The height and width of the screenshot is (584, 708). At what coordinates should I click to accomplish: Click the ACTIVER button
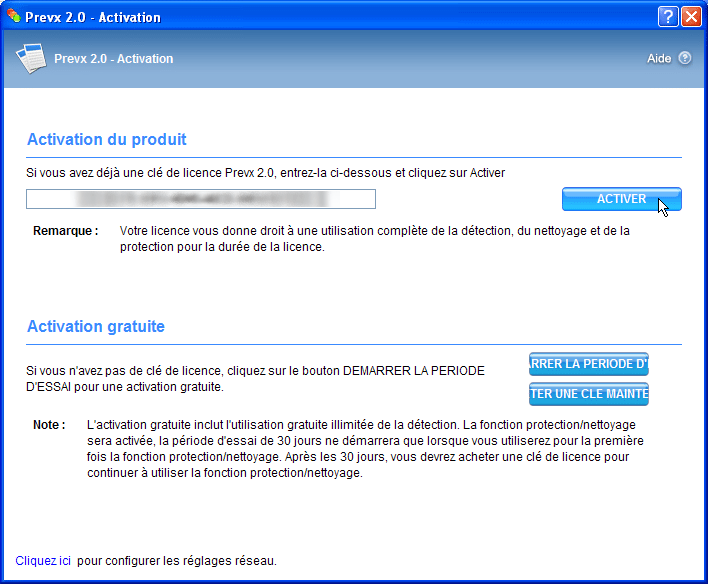pyautogui.click(x=621, y=199)
